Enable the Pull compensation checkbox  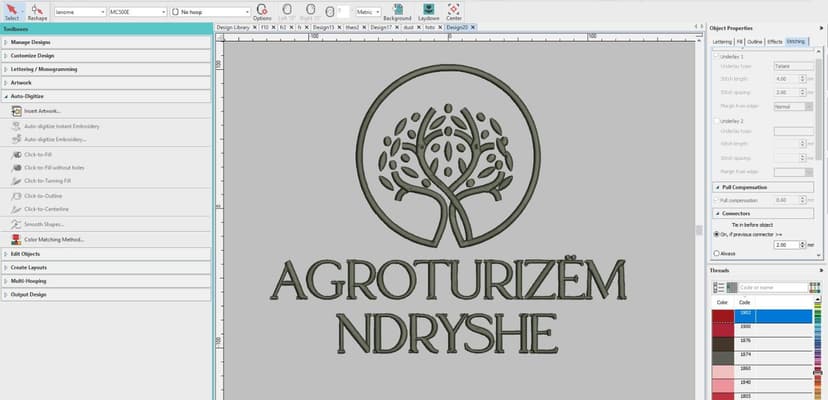(717, 201)
